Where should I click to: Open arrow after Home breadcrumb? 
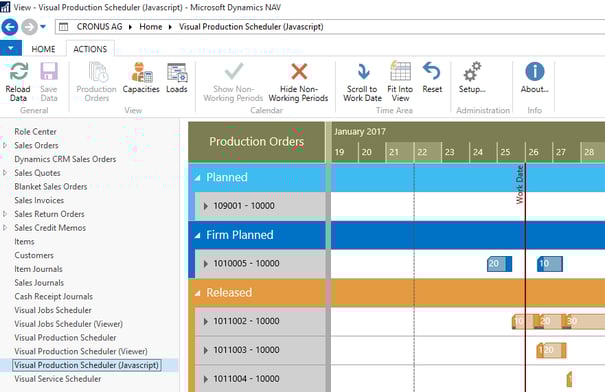pyautogui.click(x=170, y=27)
